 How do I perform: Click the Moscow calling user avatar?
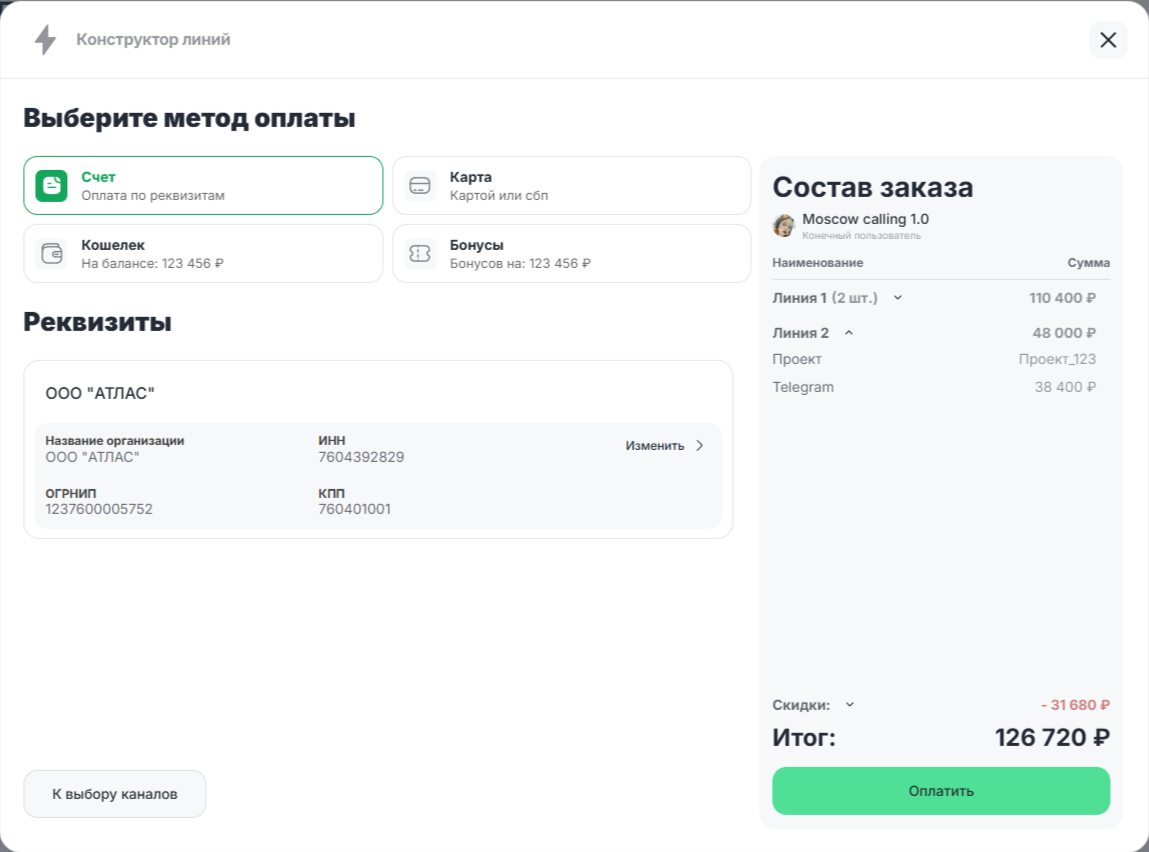tap(784, 225)
